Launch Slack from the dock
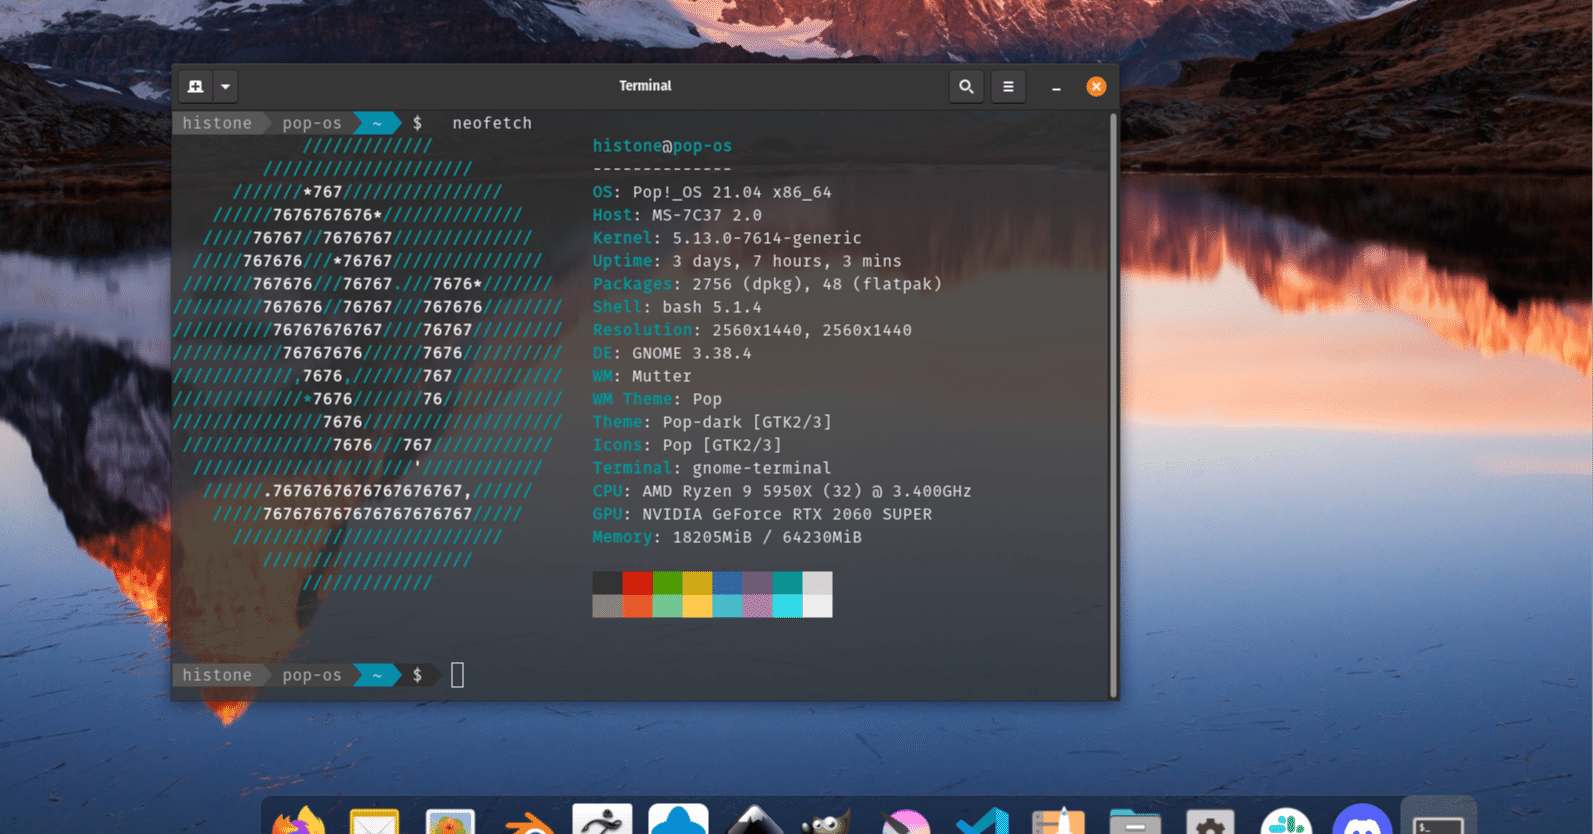Viewport: 1593px width, 834px height. click(x=1286, y=820)
